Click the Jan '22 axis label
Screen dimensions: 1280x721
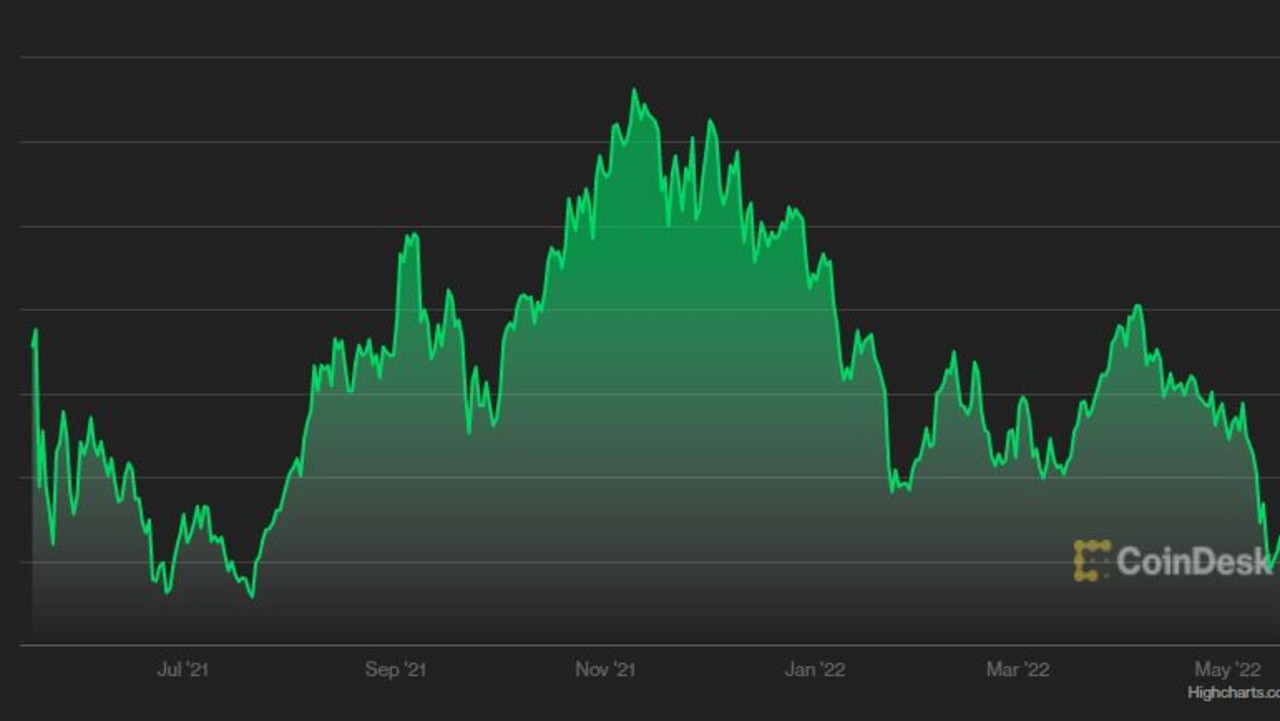[x=815, y=669]
